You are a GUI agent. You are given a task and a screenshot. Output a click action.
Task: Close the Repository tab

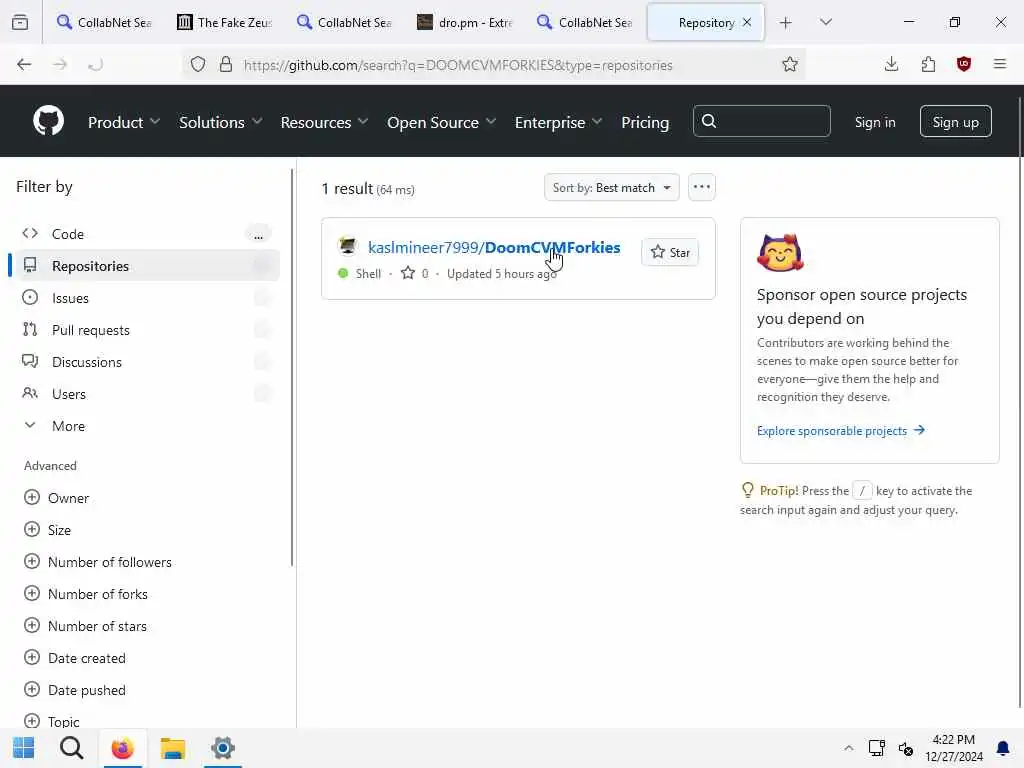747,22
